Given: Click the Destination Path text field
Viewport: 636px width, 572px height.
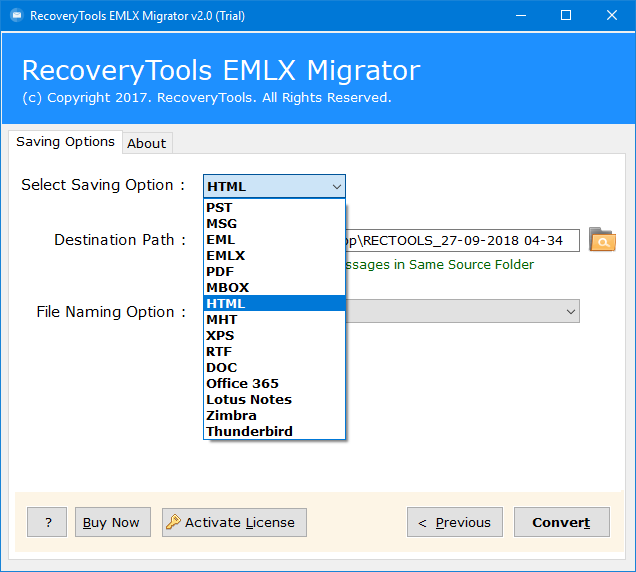Looking at the screenshot, I should (462, 241).
